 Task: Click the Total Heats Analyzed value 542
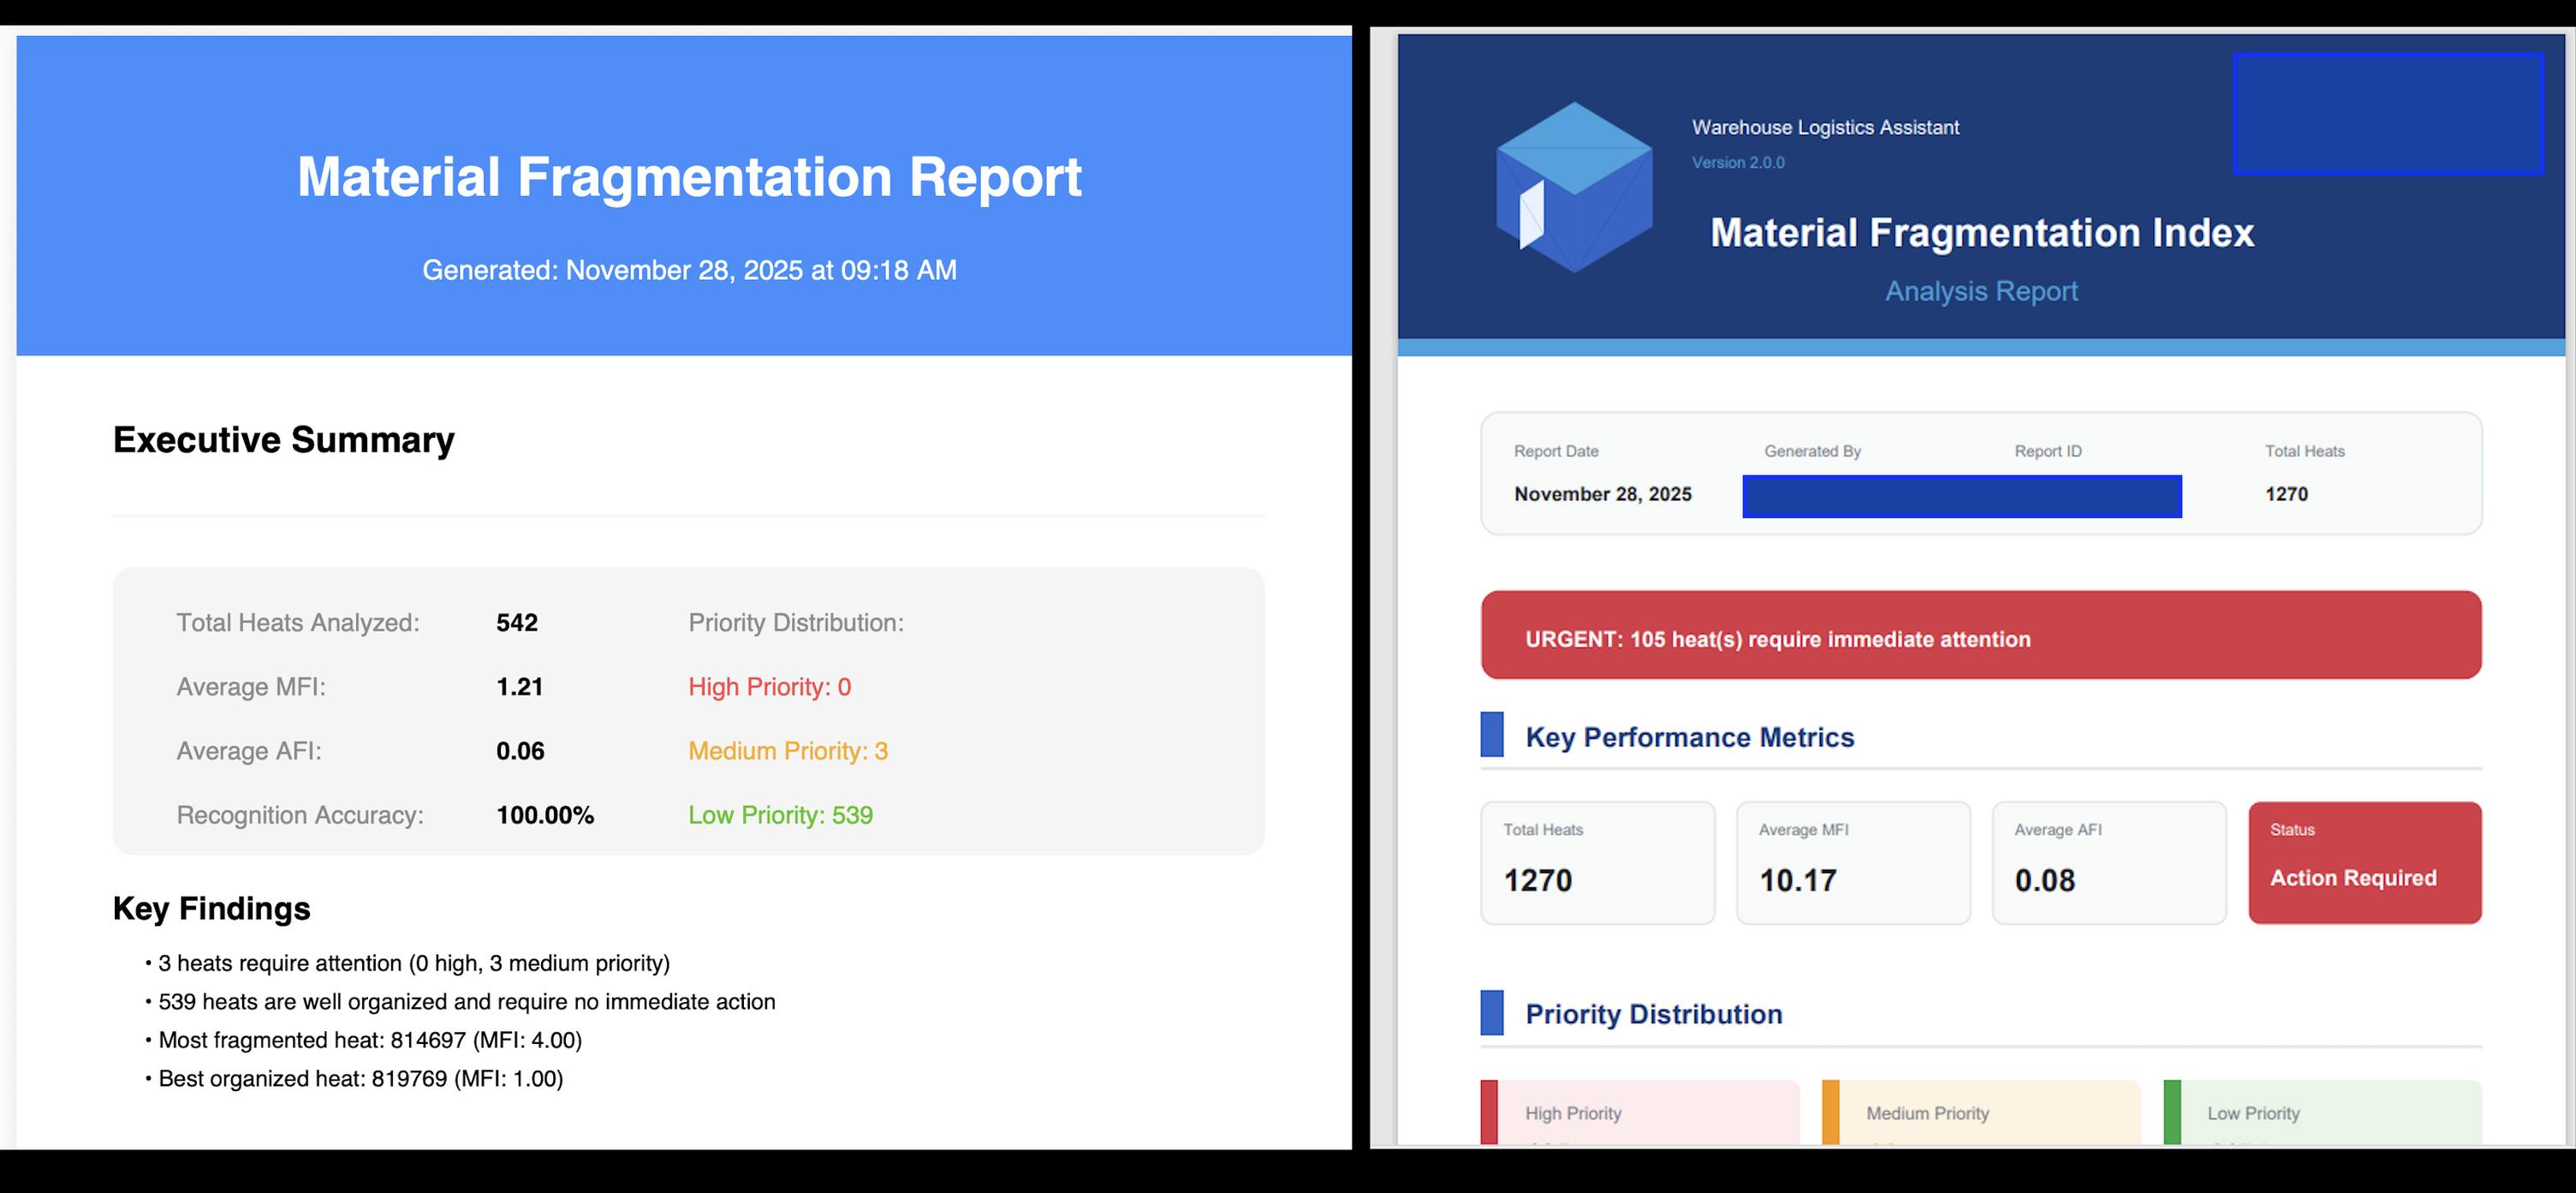point(517,623)
